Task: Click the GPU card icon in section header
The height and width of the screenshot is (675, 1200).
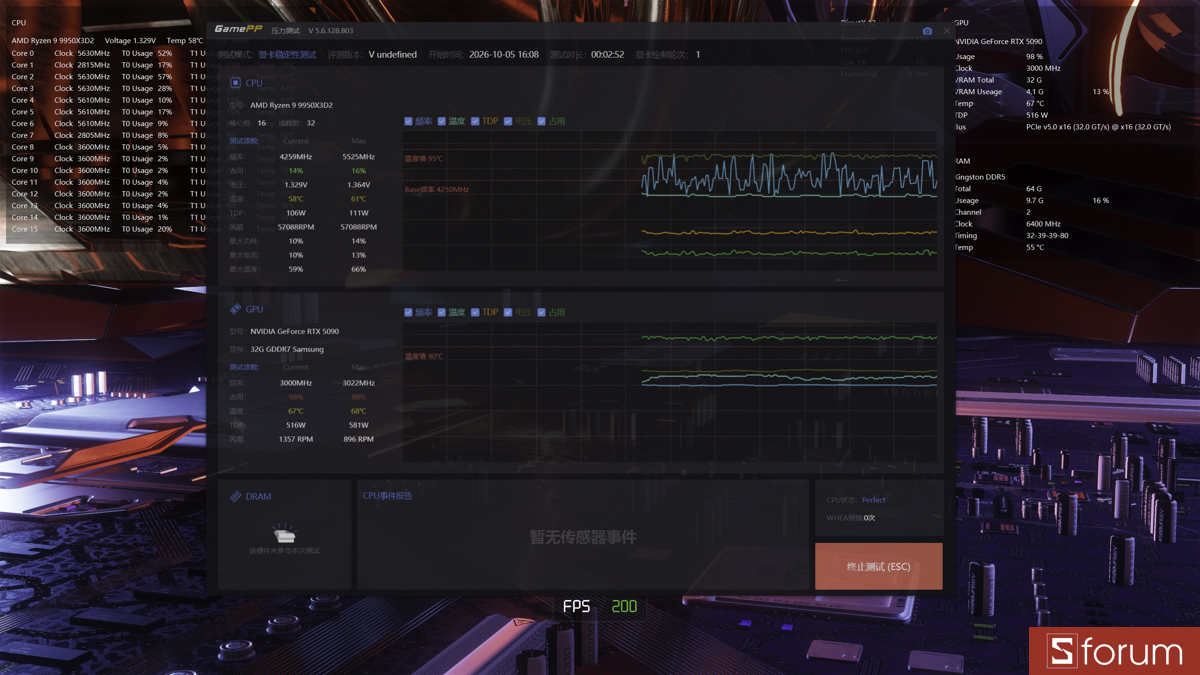Action: 235,309
